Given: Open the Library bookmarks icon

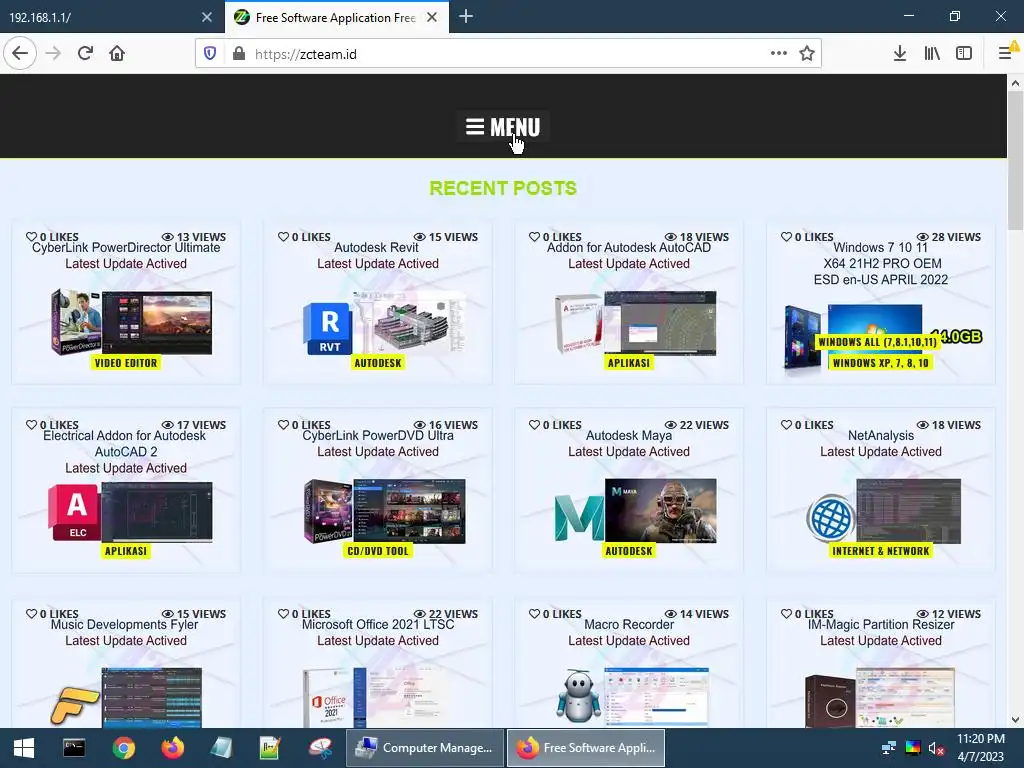Looking at the screenshot, I should click(932, 54).
